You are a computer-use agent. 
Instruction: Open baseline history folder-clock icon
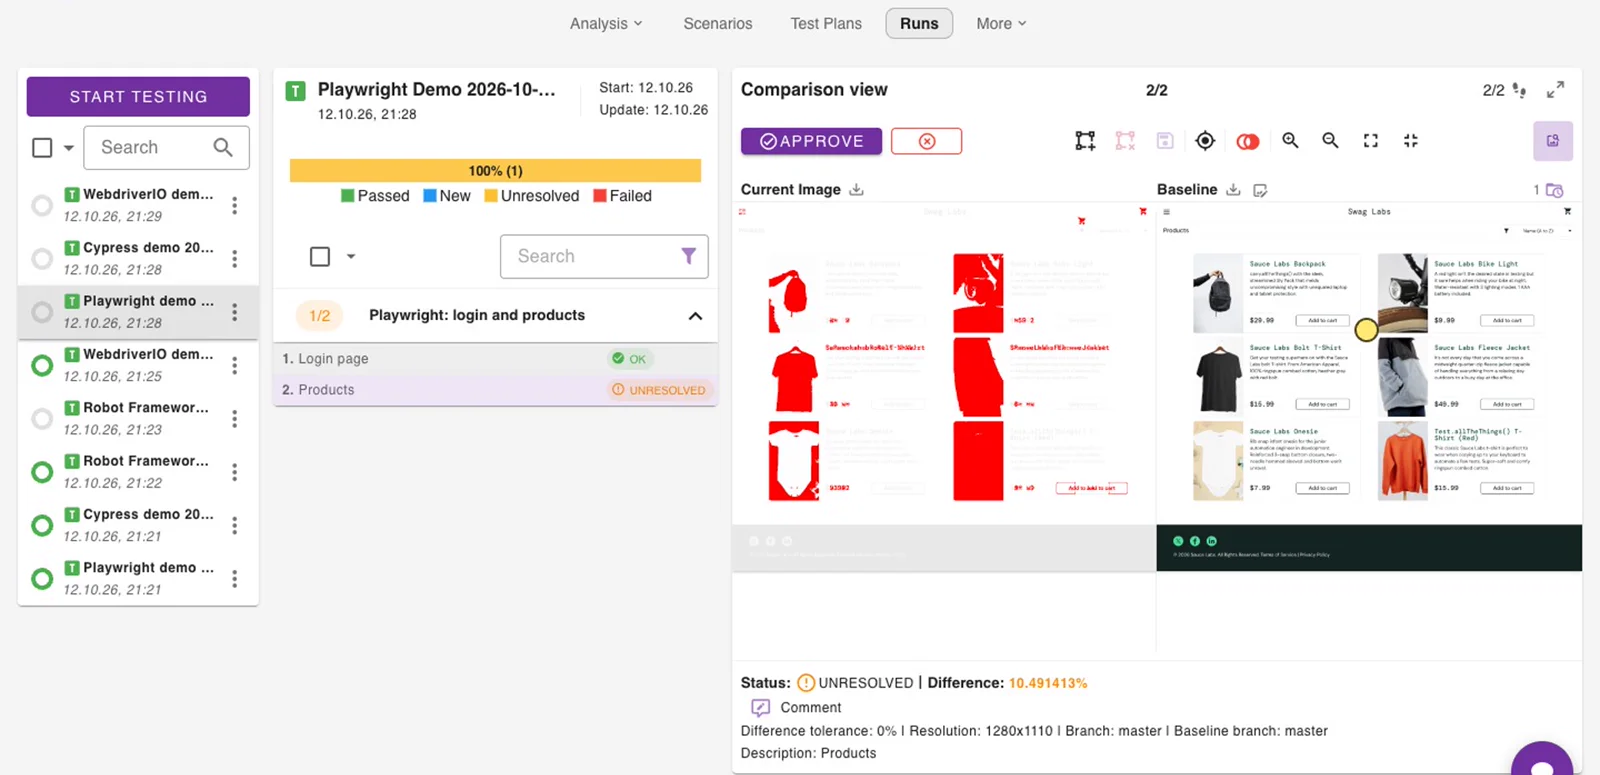pos(1554,190)
